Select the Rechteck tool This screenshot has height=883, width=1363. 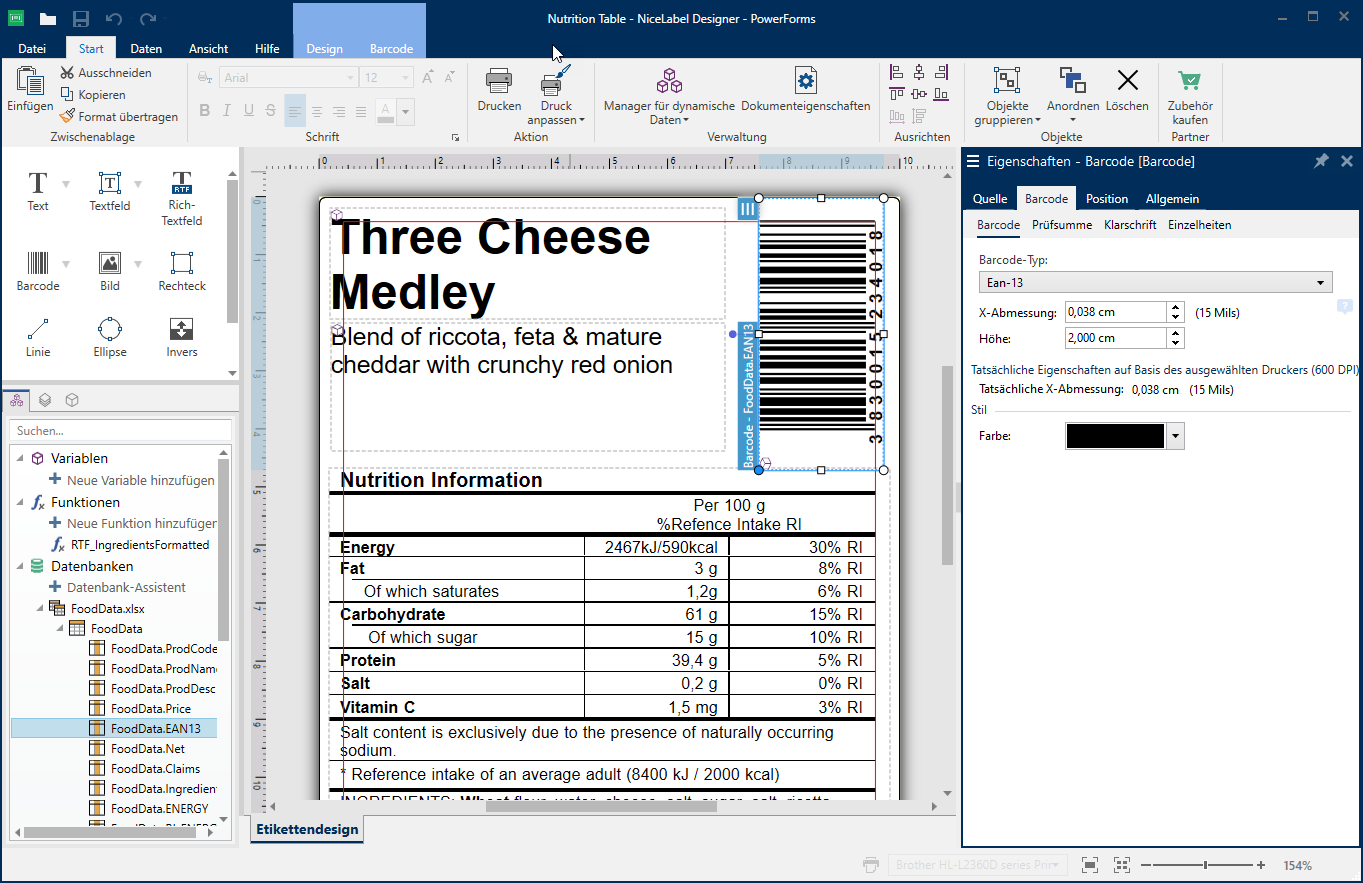(182, 270)
